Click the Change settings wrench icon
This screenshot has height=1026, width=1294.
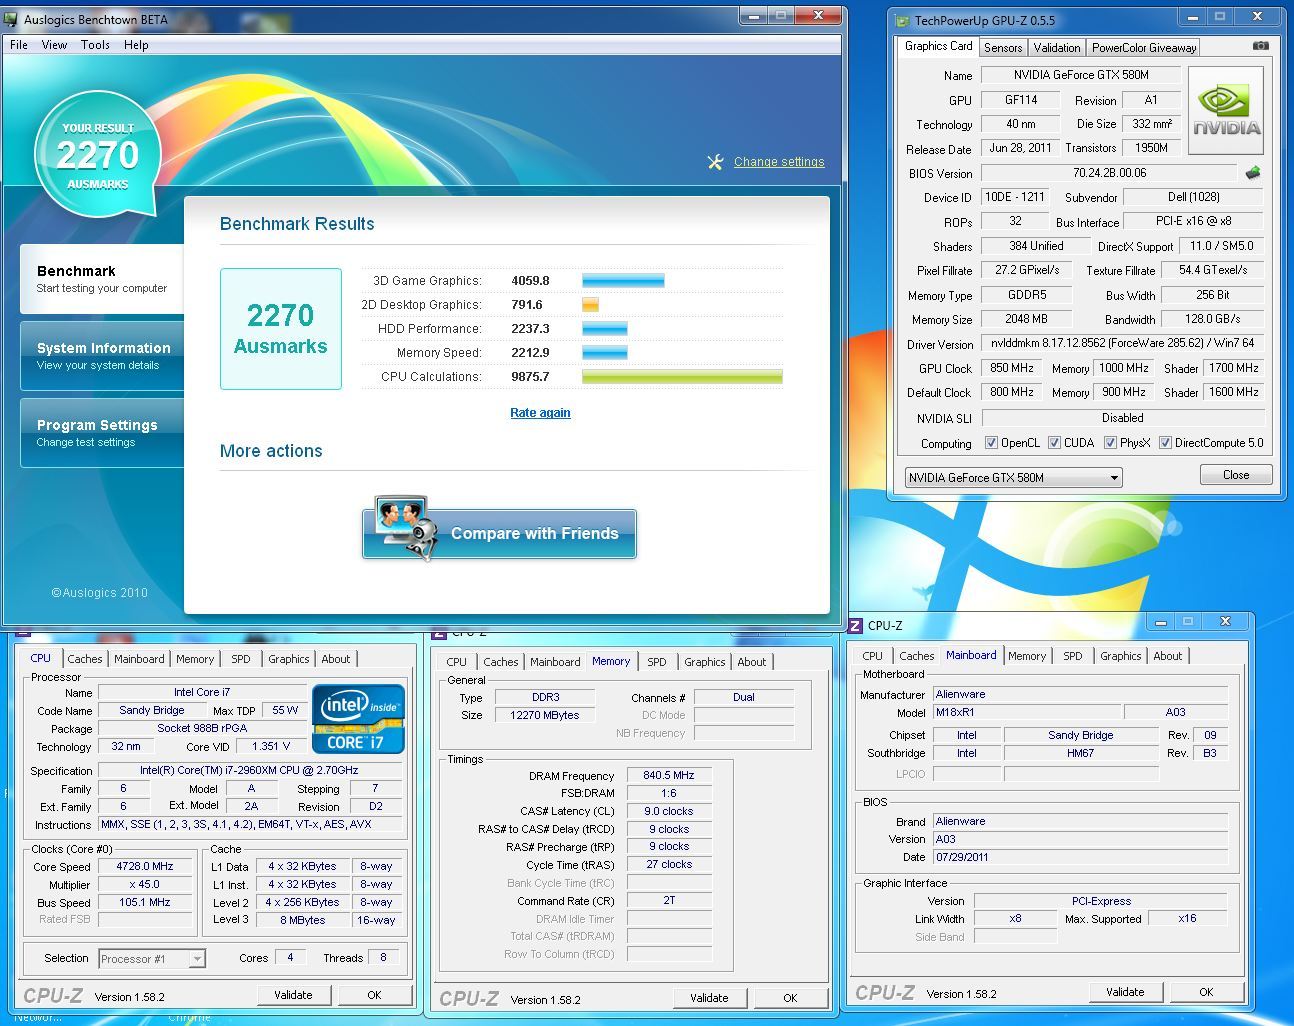715,162
